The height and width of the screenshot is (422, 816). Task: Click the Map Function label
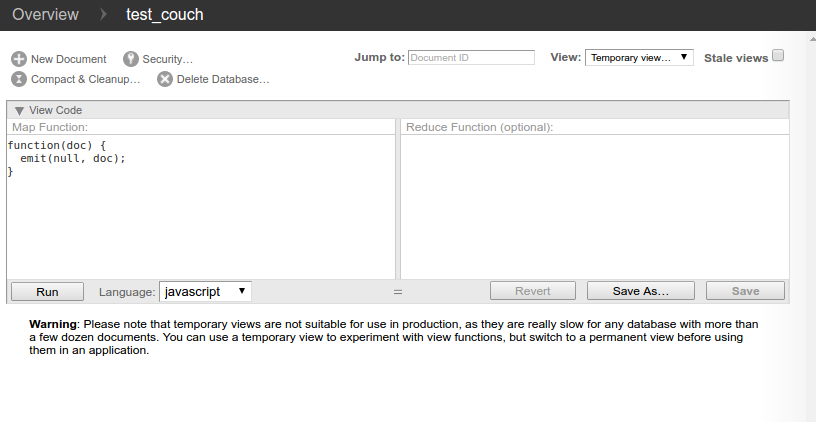tap(50, 127)
